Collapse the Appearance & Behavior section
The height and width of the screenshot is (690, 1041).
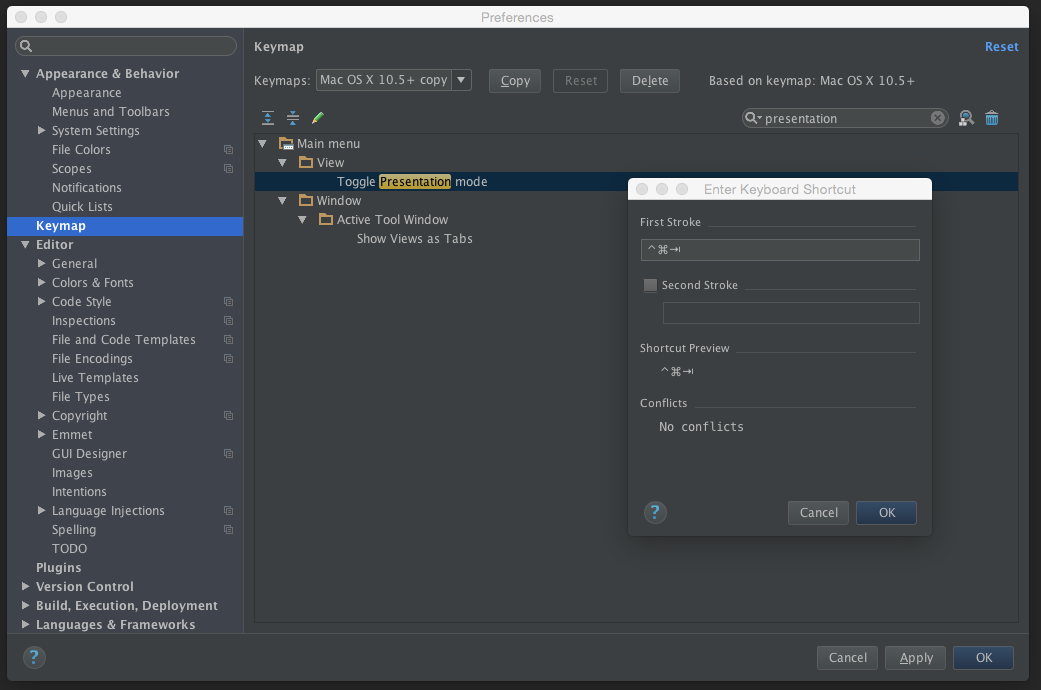coord(26,74)
